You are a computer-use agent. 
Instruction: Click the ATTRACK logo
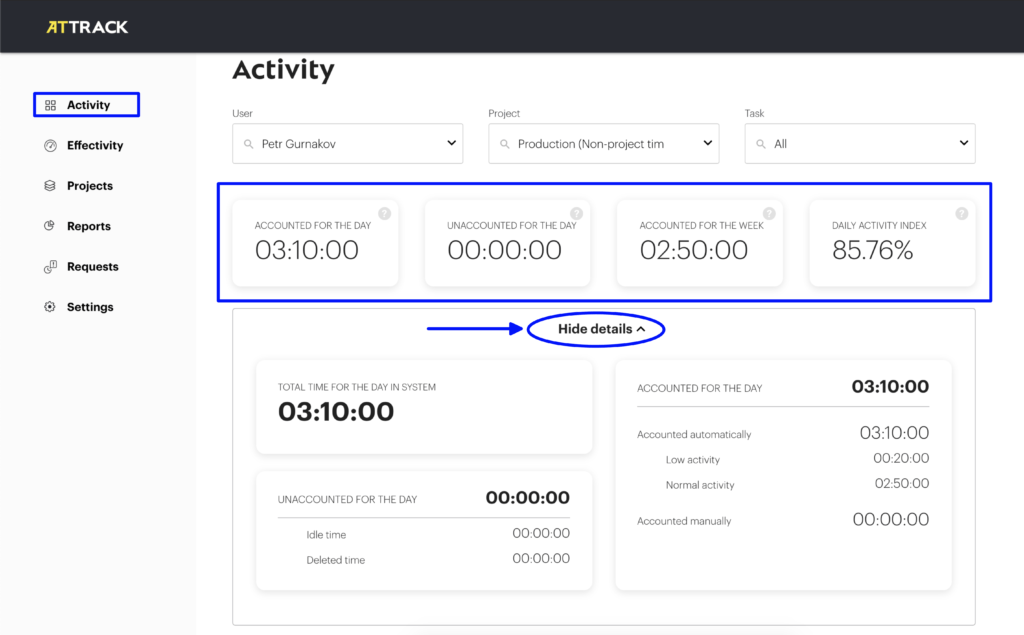point(87,27)
